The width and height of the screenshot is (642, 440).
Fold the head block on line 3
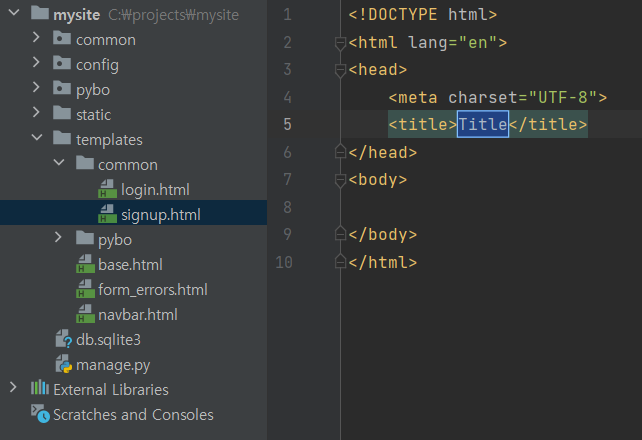pos(340,70)
